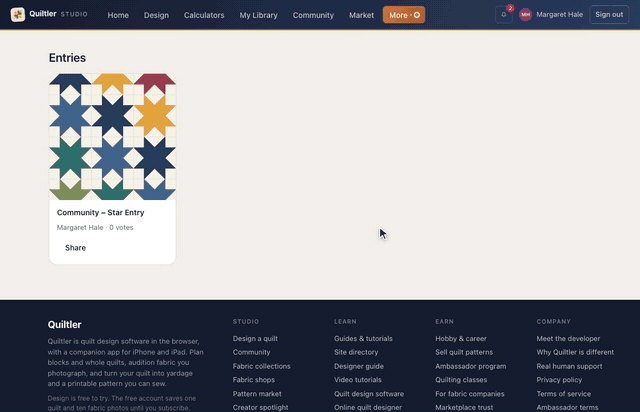Open Quilting classes link
The width and height of the screenshot is (640, 412).
(x=461, y=380)
